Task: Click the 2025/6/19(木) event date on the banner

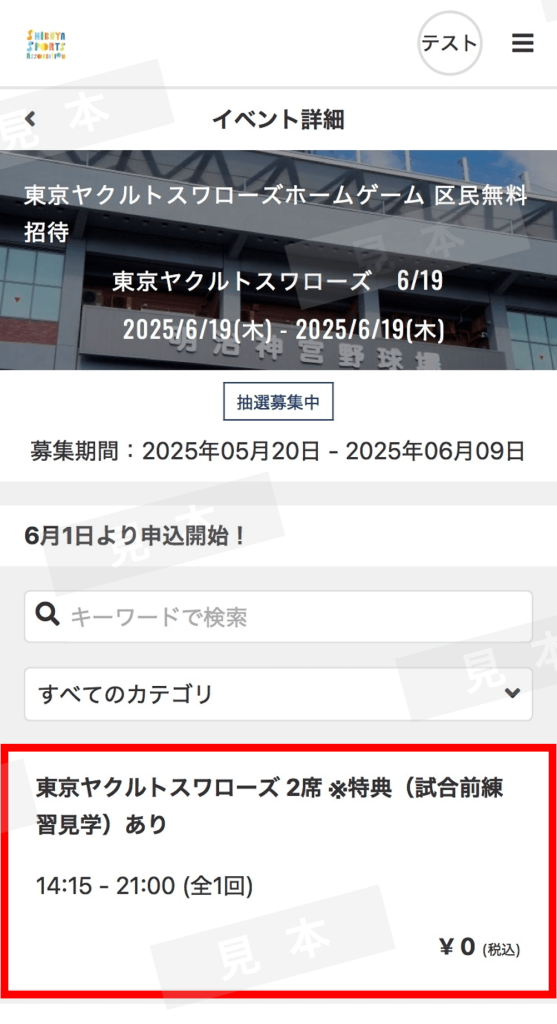Action: [x=284, y=330]
